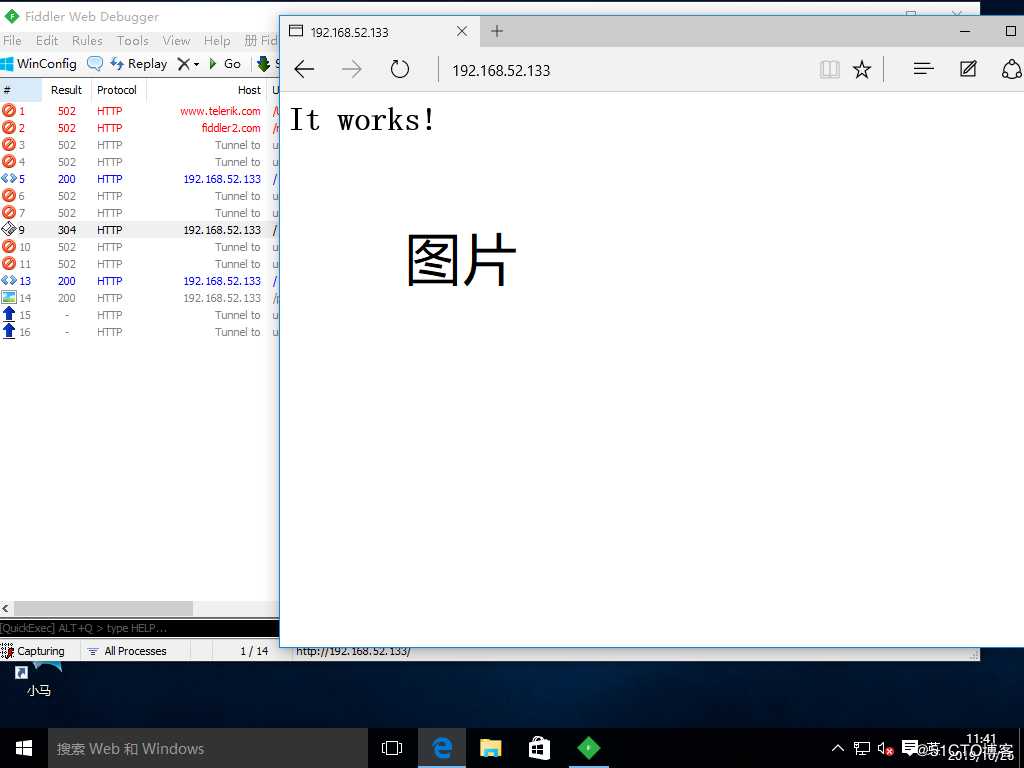Open the Edge Hub lines icon
Viewport: 1024px width, 768px height.
point(923,69)
